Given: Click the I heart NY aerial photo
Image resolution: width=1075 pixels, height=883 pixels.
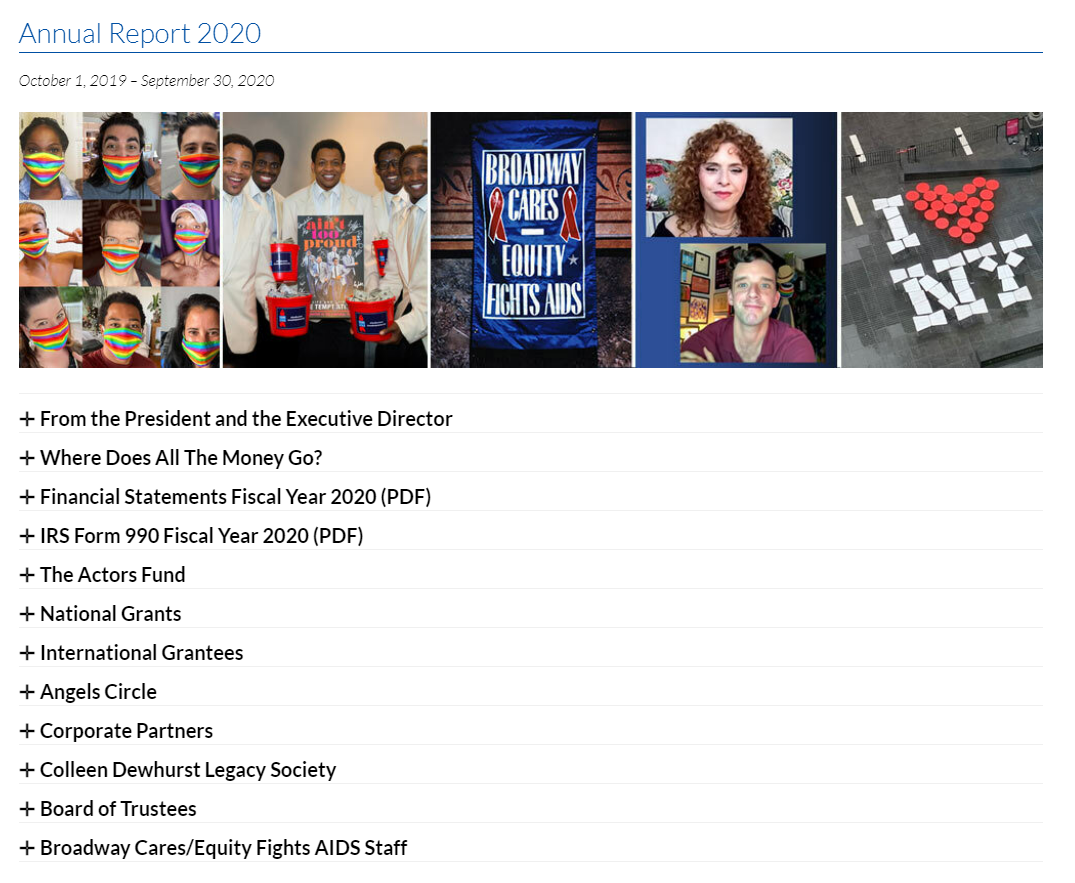Looking at the screenshot, I should (x=942, y=240).
